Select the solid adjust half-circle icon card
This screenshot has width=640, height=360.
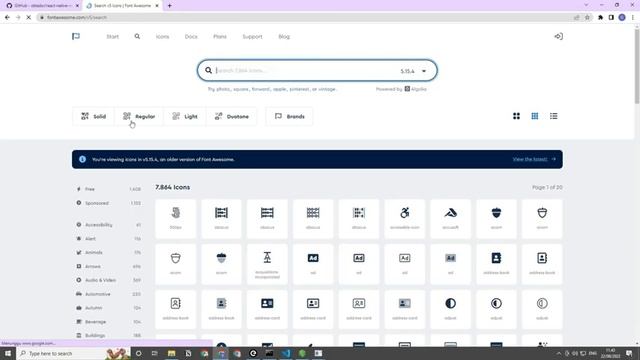coord(451,309)
